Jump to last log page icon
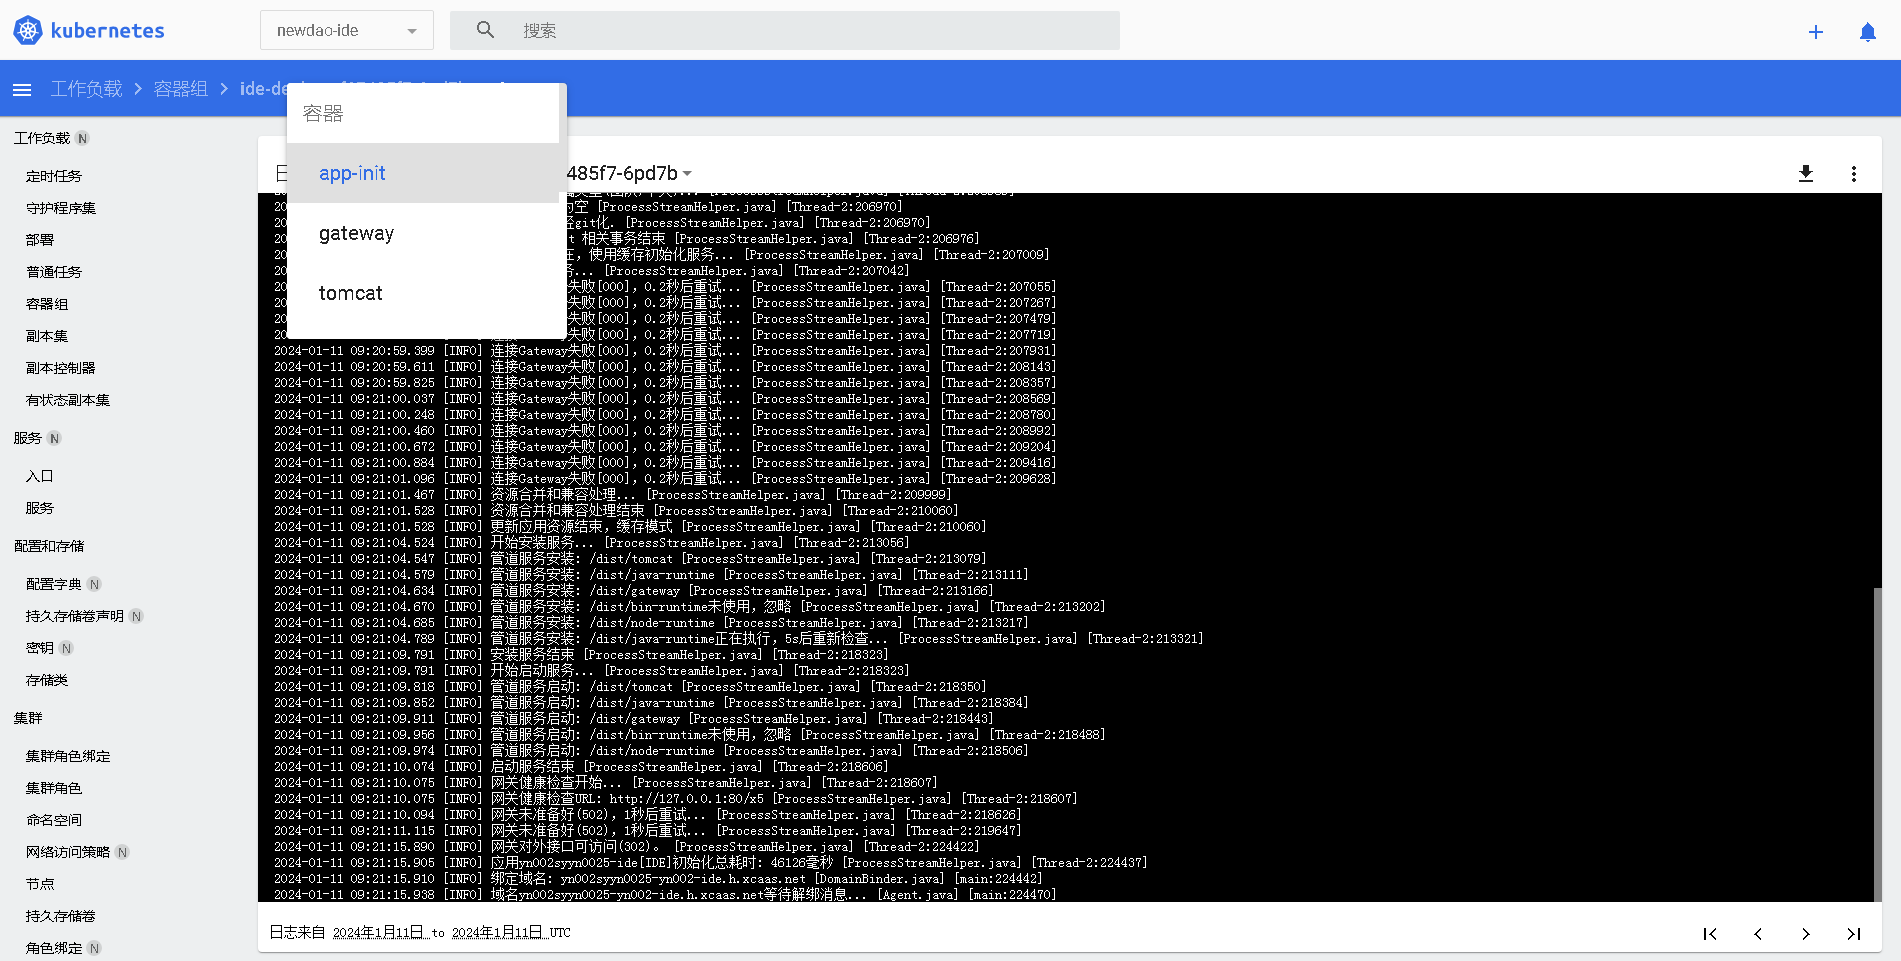 (x=1853, y=933)
